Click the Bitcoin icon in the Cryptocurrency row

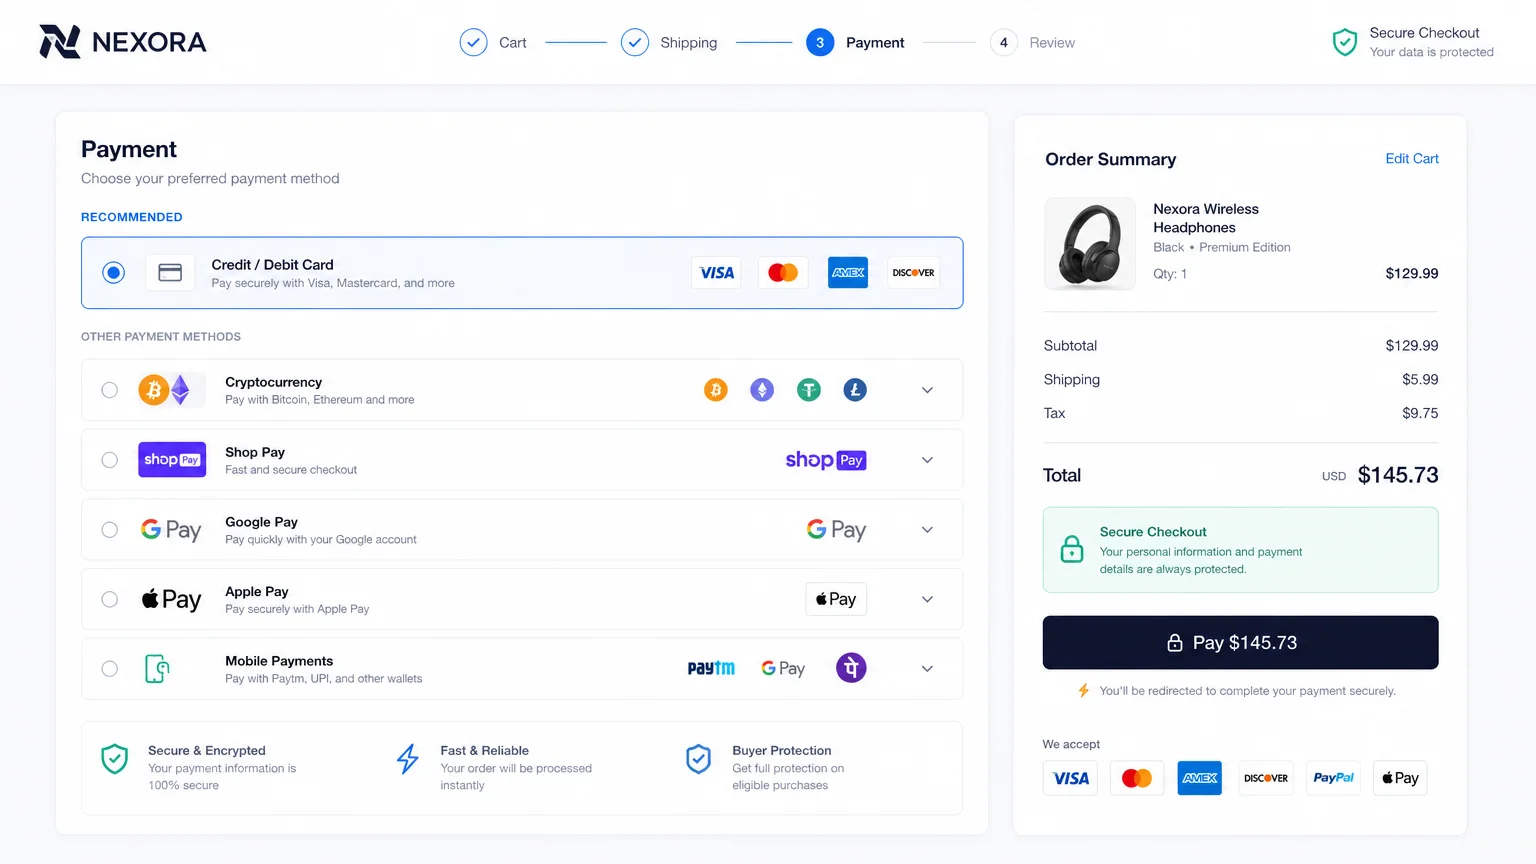715,390
